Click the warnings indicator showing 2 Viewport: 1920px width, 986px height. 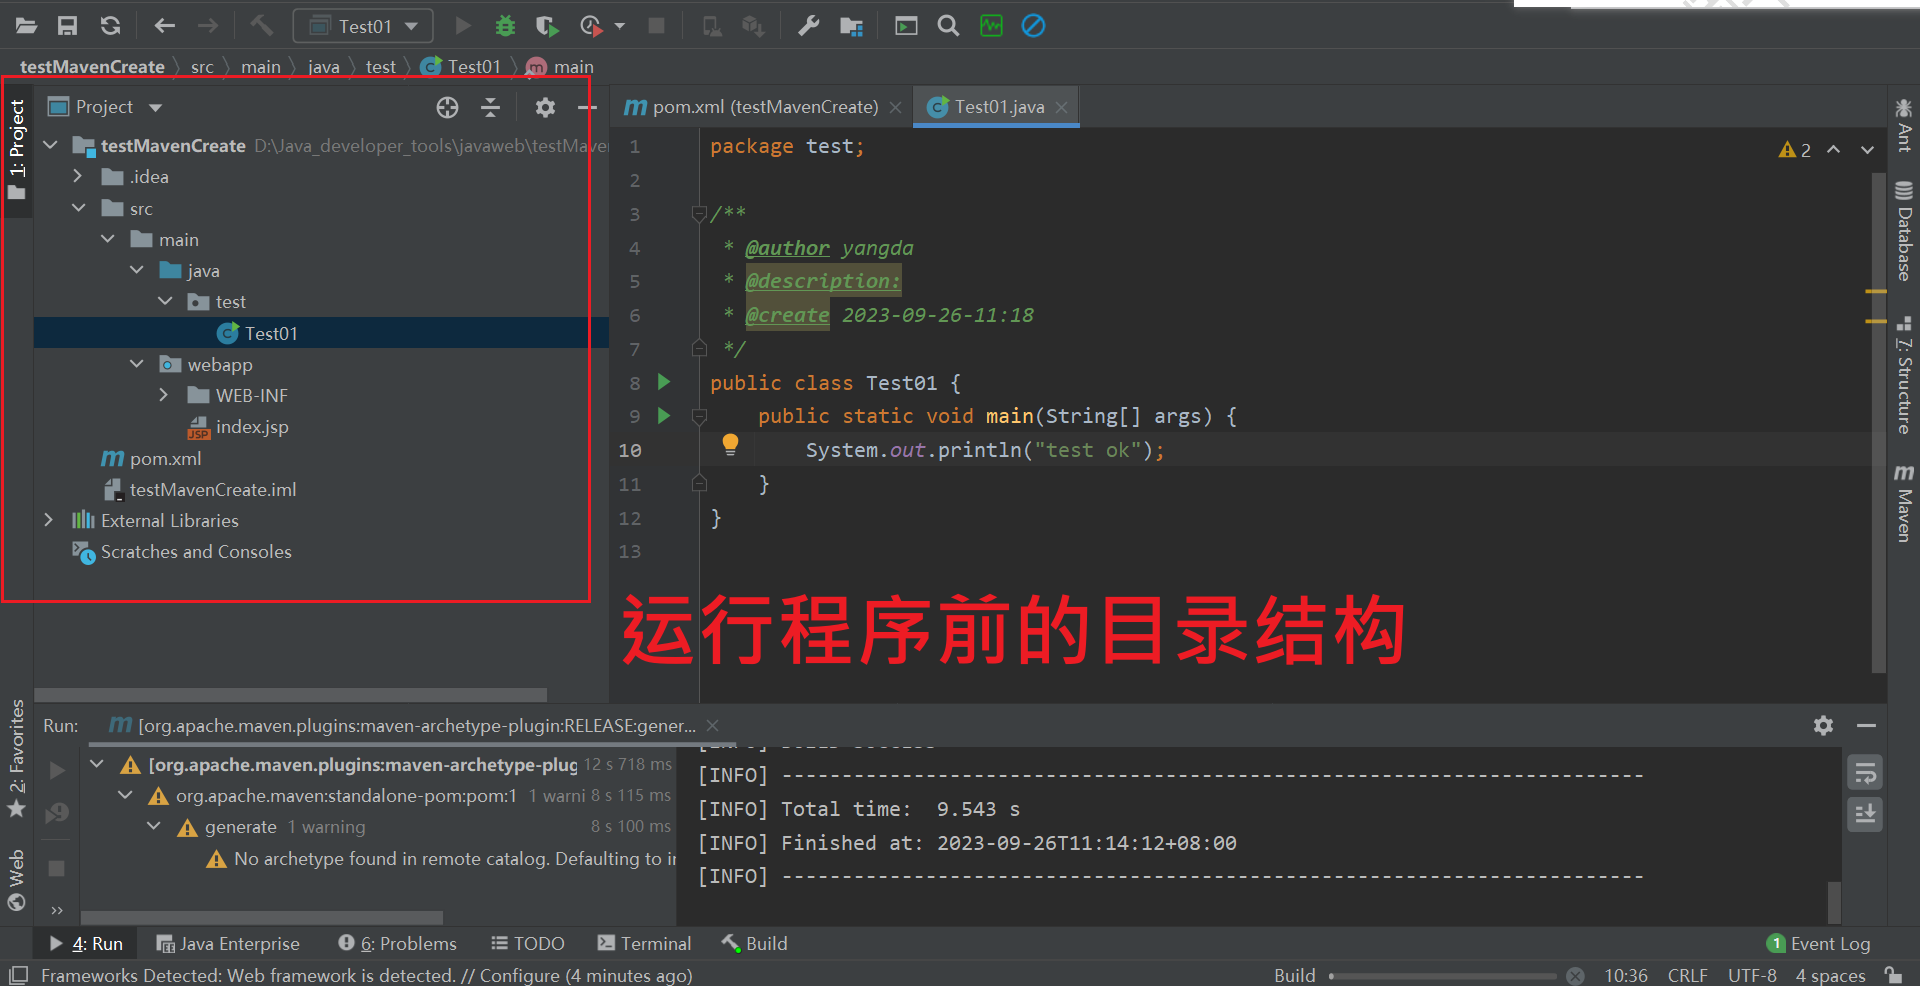click(1795, 150)
